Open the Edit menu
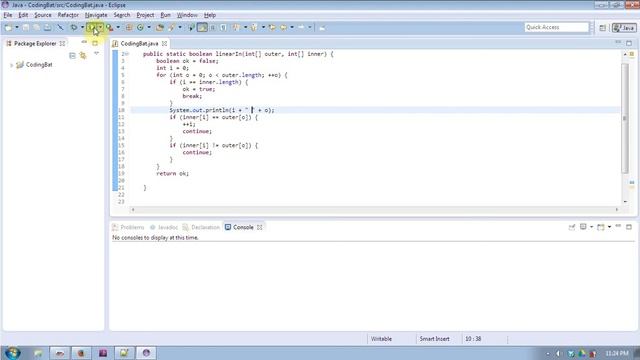The height and width of the screenshot is (360, 640). coord(23,15)
